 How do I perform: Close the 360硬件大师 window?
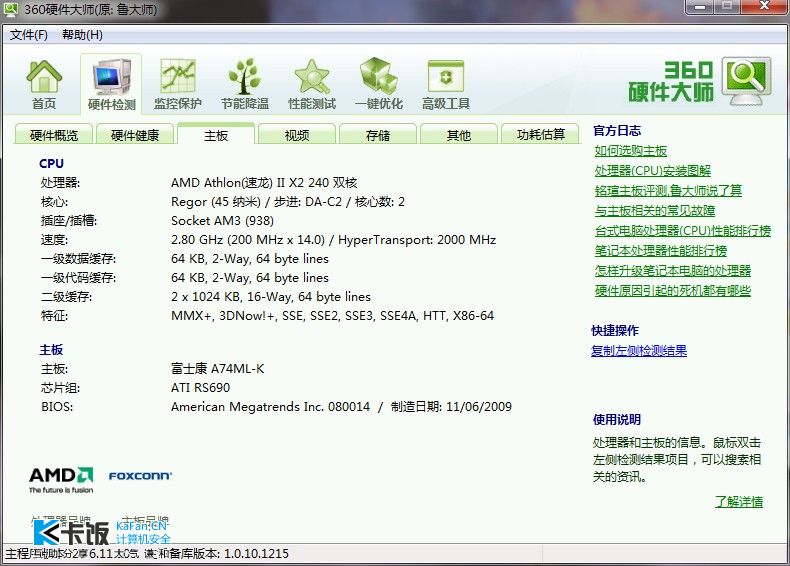[x=764, y=7]
